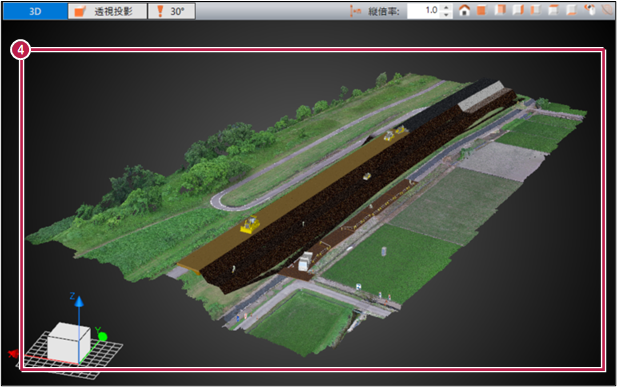Increase the 縦倍率 value with up arrow
The height and width of the screenshot is (387, 617).
[x=446, y=7]
